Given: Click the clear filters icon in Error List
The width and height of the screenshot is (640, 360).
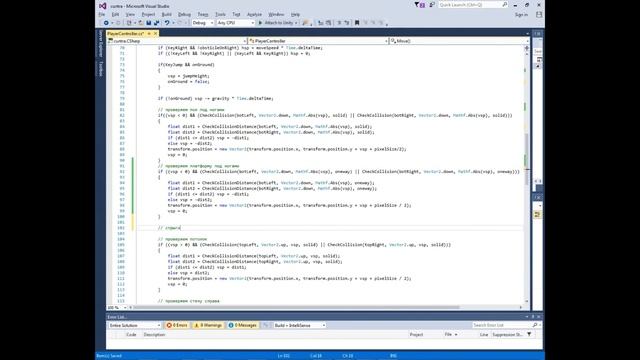Looking at the screenshot, I should pyautogui.click(x=265, y=325).
